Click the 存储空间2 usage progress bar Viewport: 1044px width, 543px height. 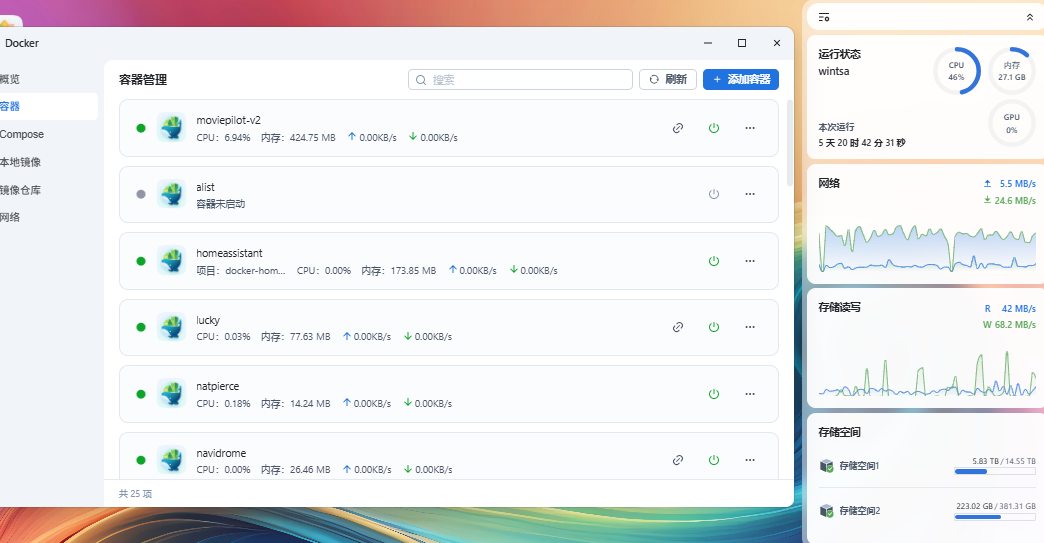click(x=995, y=517)
